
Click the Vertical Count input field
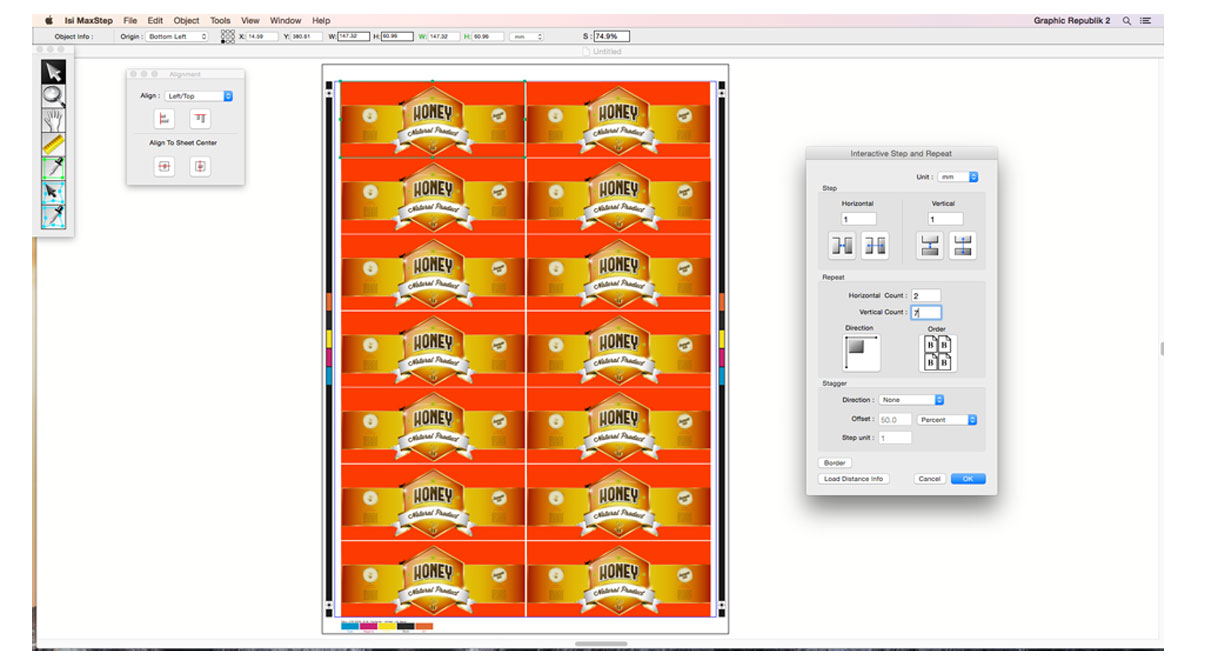pos(925,312)
